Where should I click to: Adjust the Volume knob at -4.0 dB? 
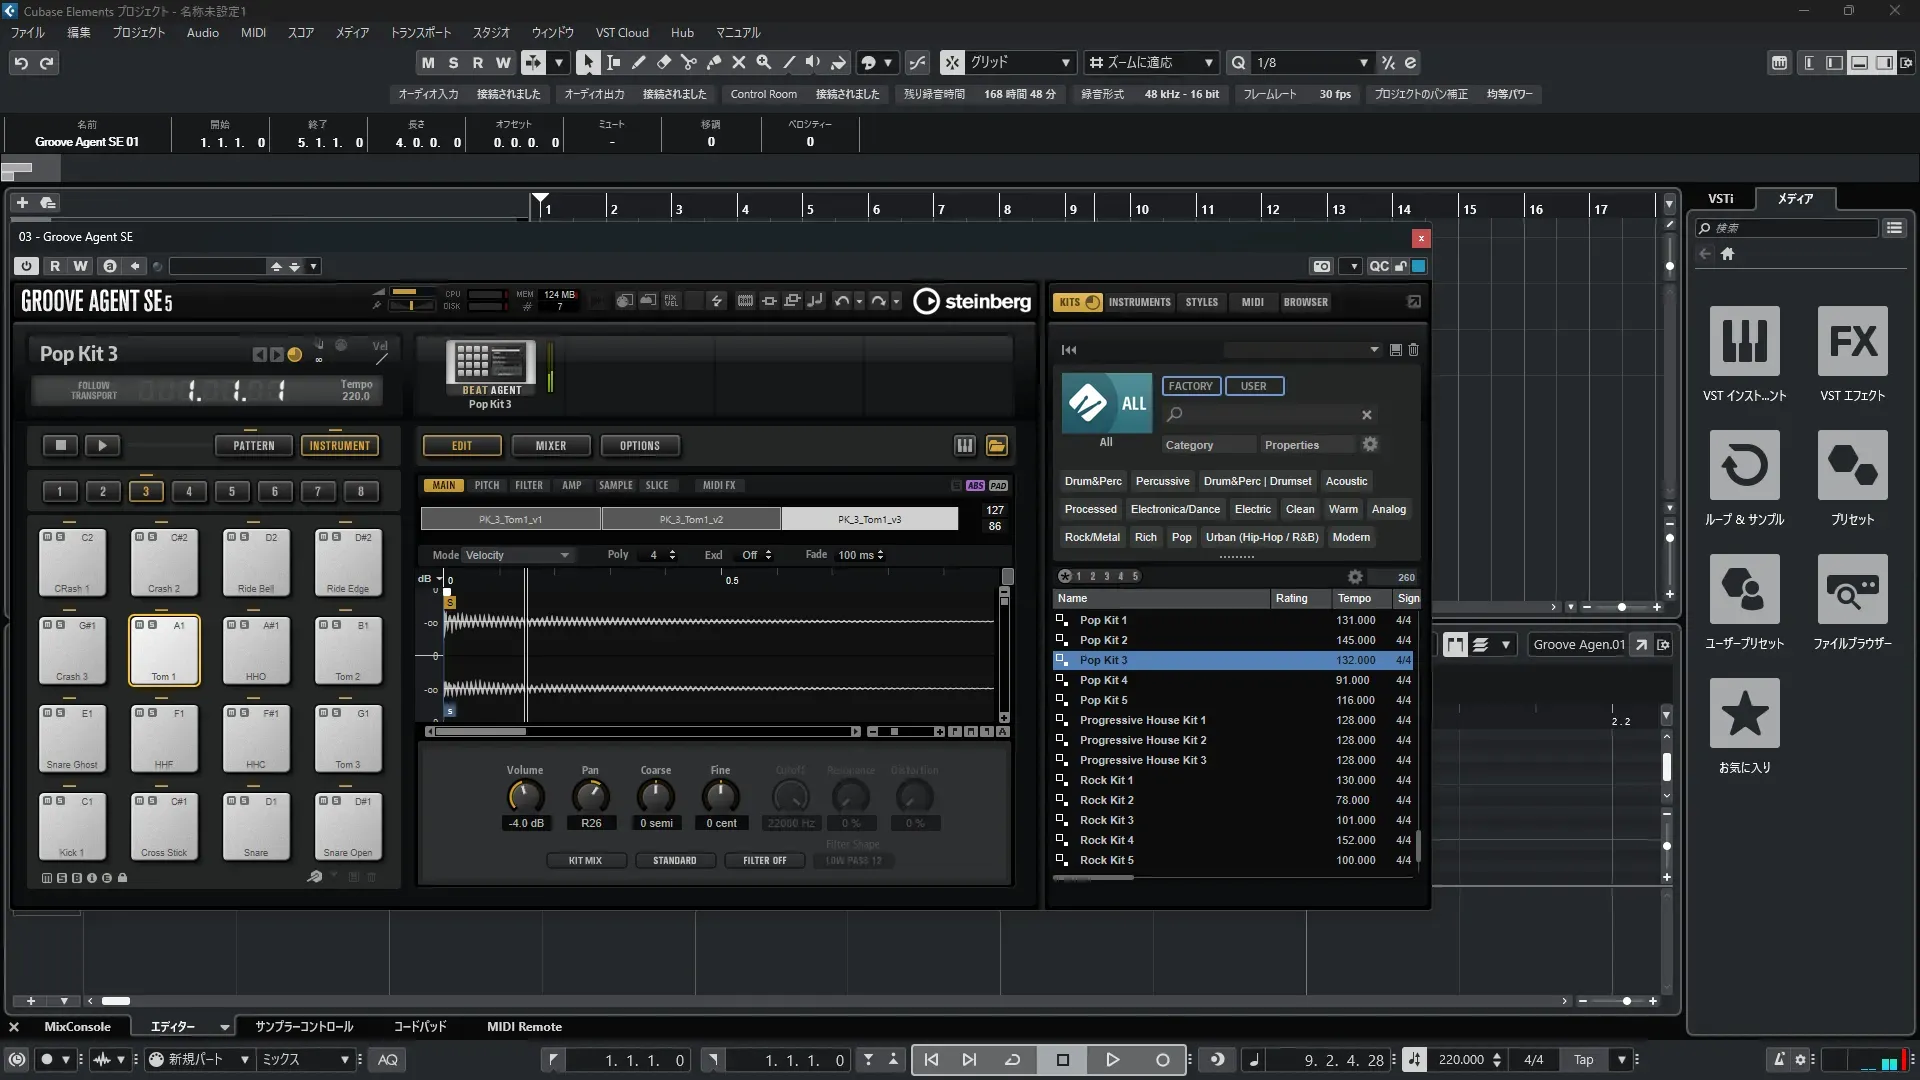[525, 797]
